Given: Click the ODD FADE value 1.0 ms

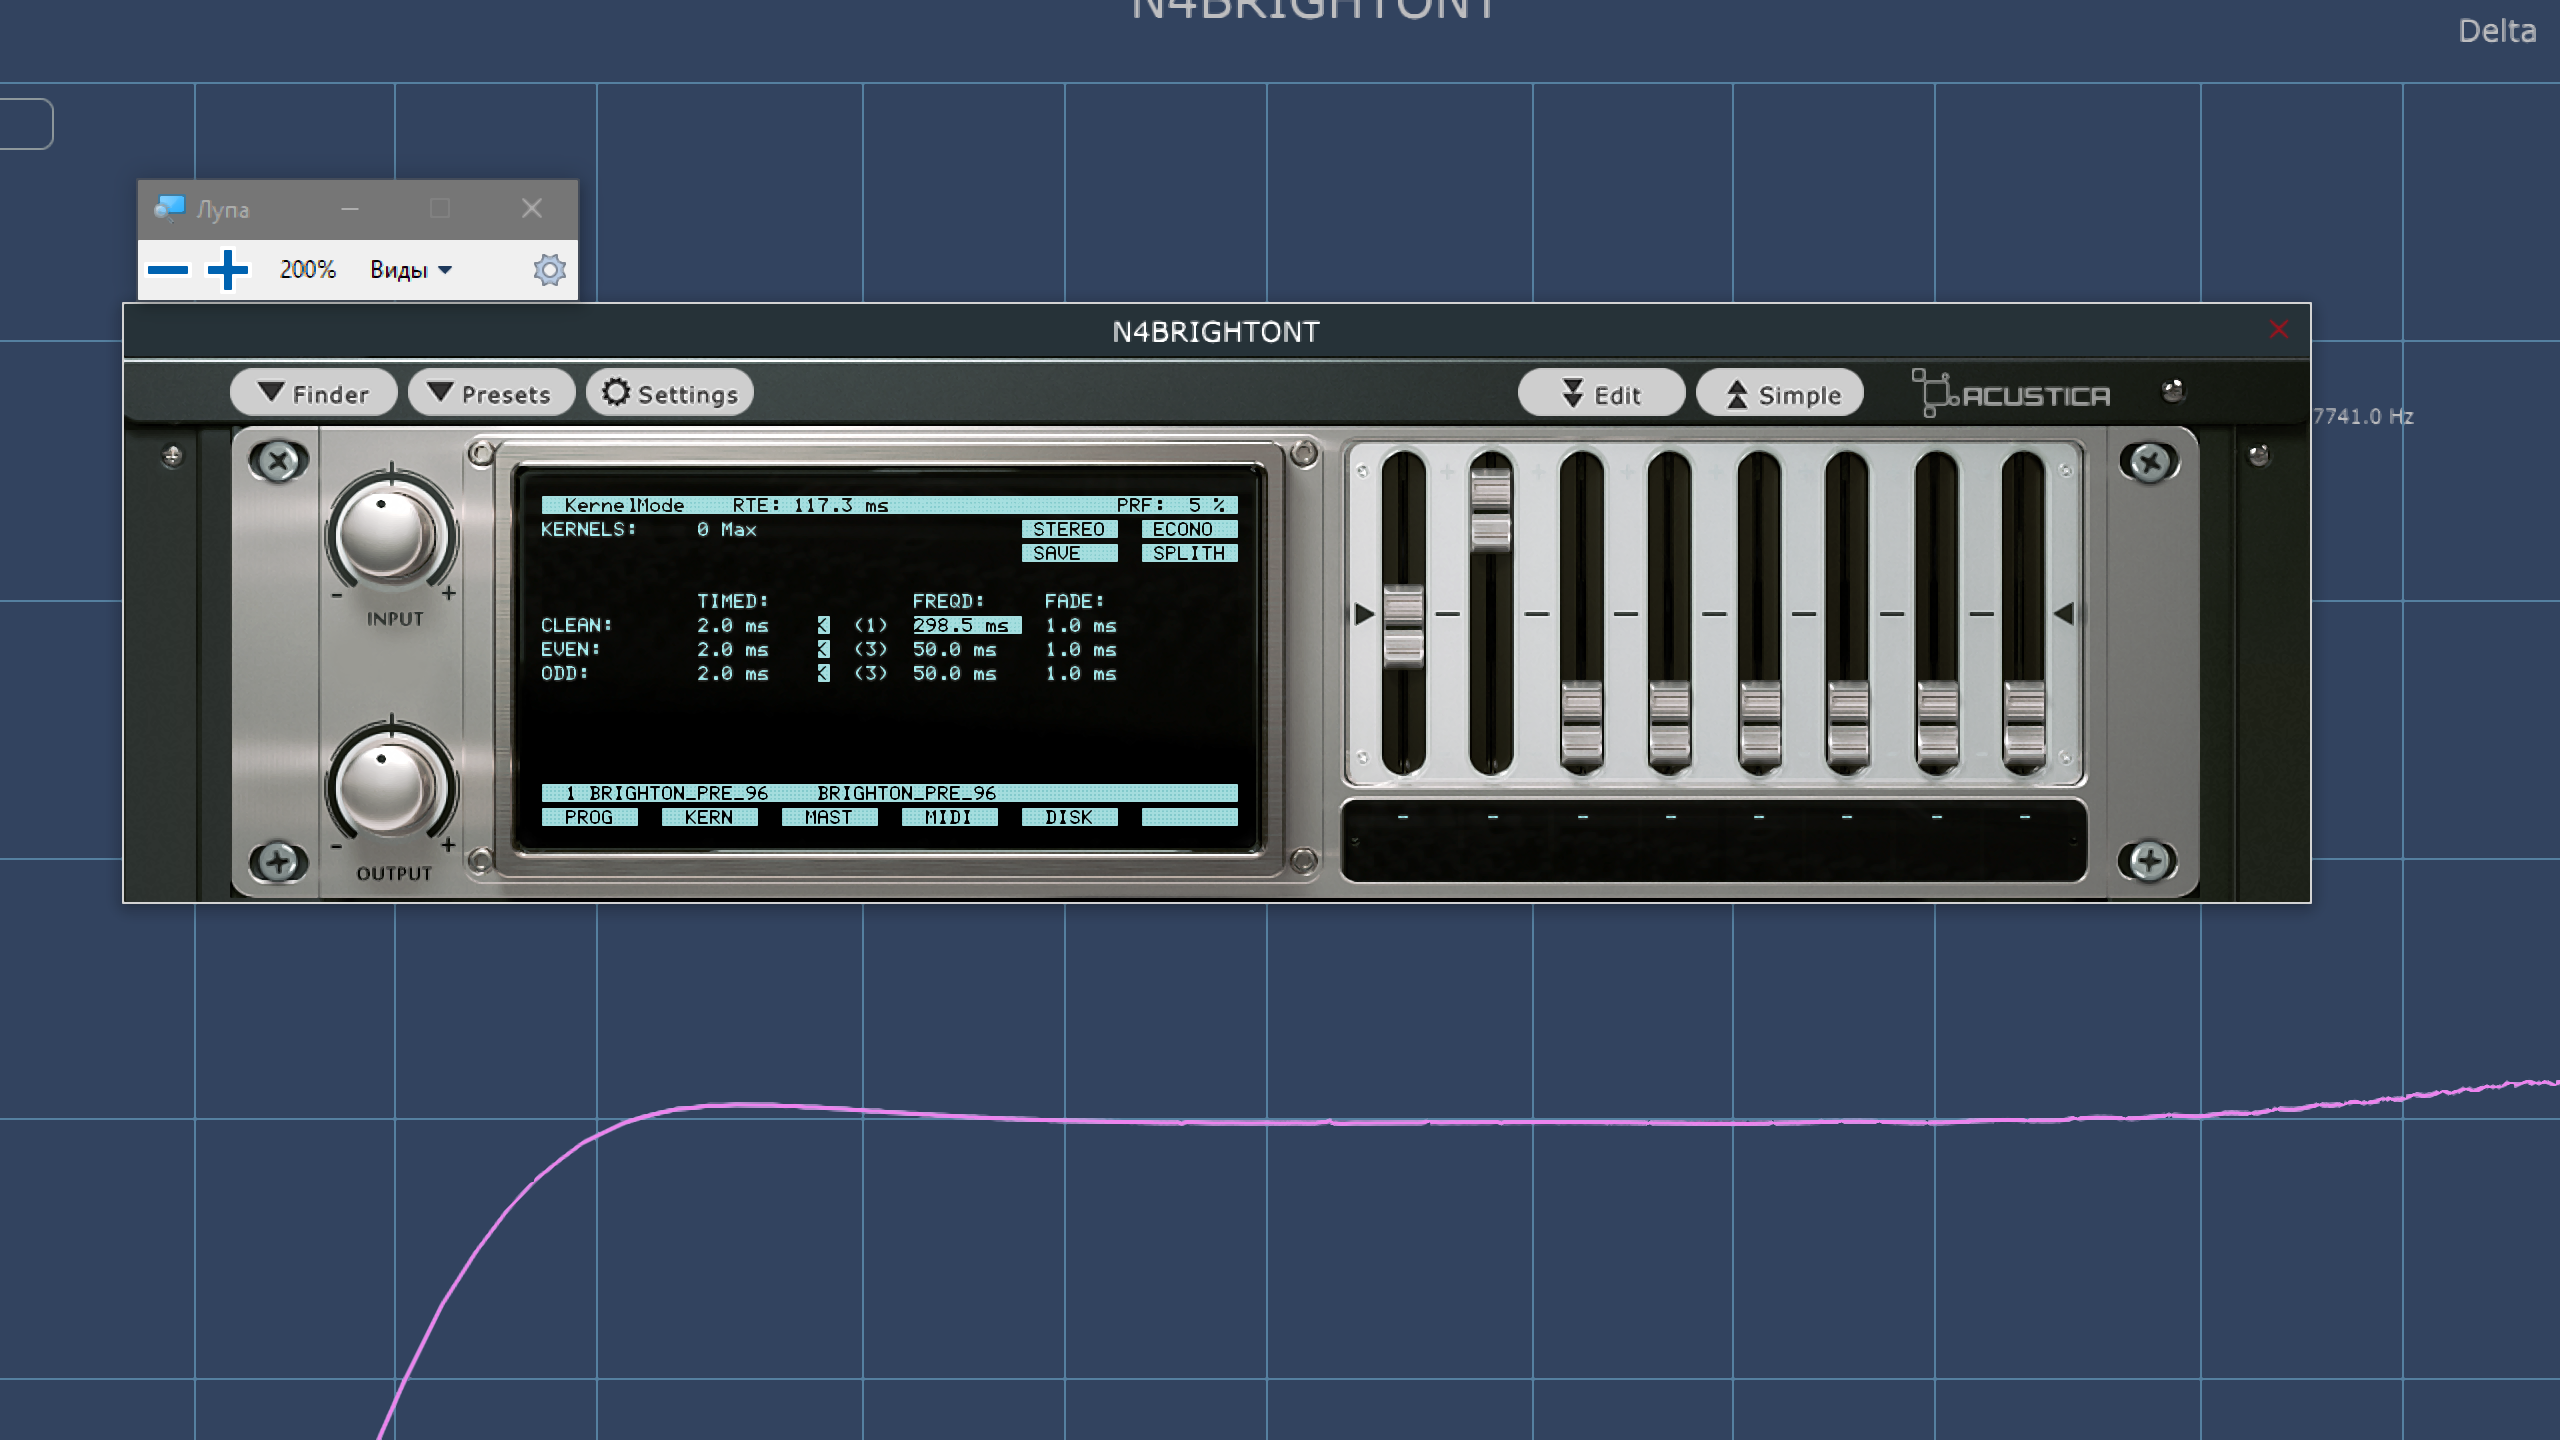Looking at the screenshot, I should [x=1081, y=673].
